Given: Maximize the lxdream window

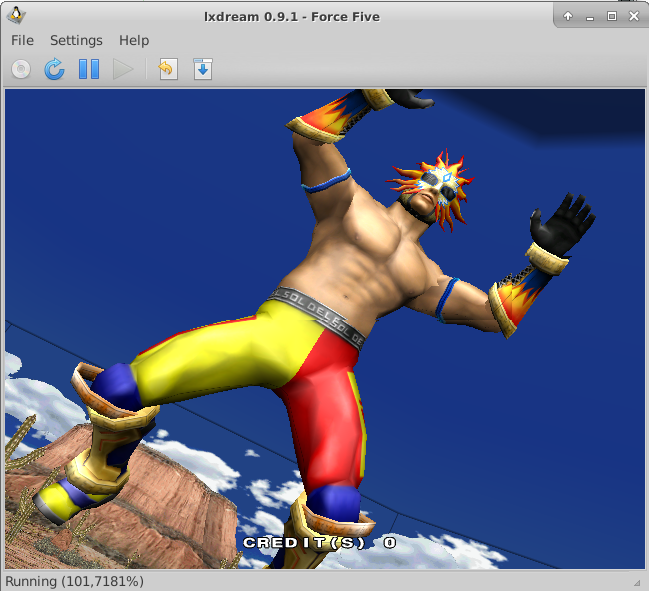Looking at the screenshot, I should click(x=612, y=16).
